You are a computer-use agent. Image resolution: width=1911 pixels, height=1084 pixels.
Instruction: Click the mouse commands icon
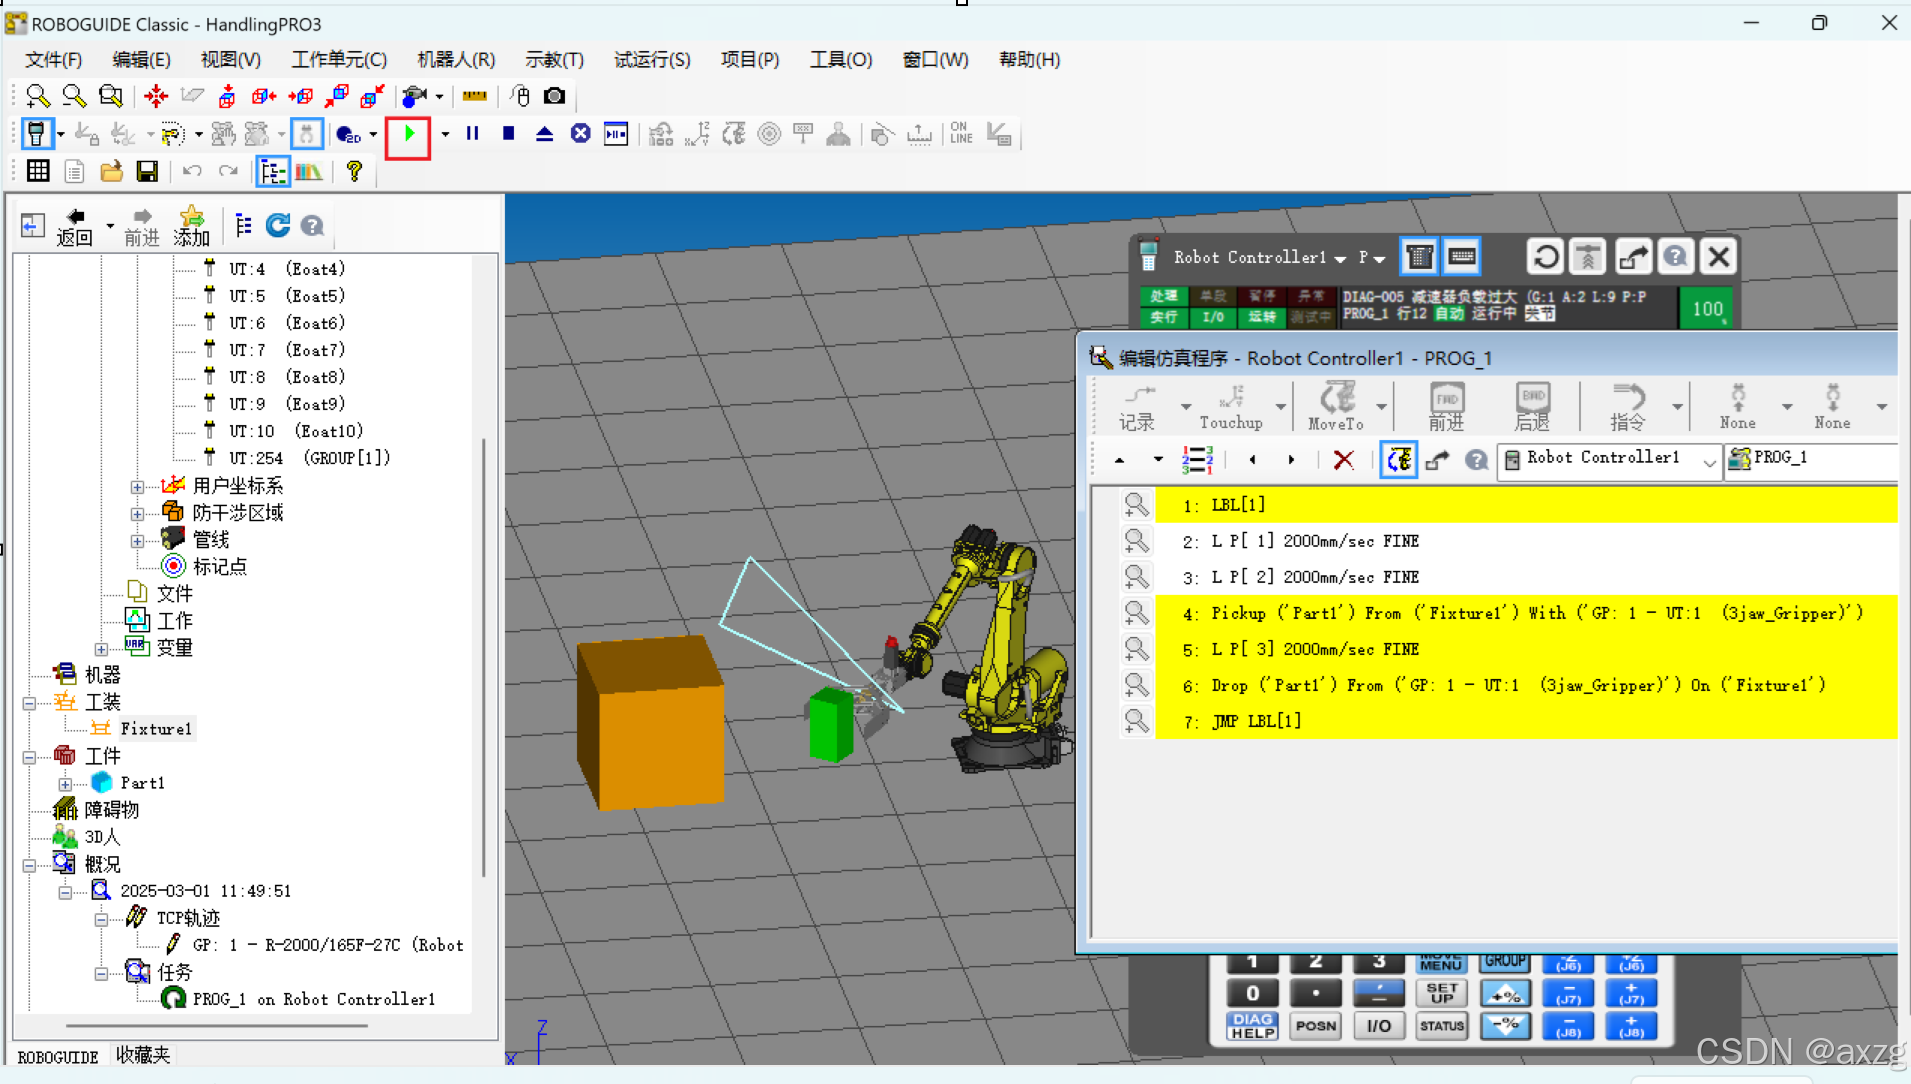(520, 96)
